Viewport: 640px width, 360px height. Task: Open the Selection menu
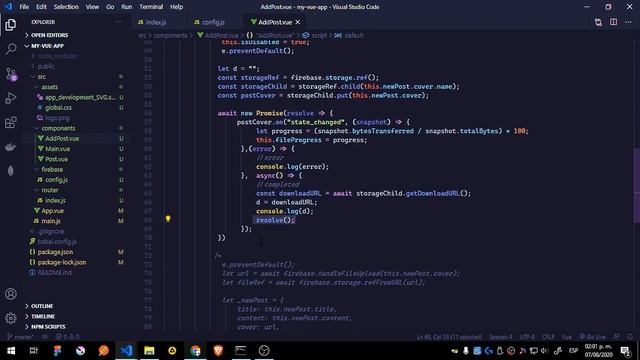(x=66, y=7)
